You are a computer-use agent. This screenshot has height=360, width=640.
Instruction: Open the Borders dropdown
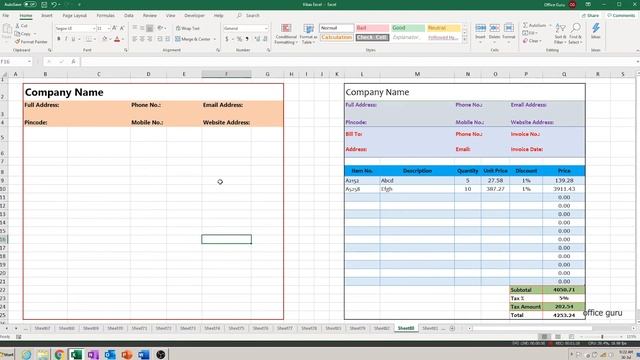click(95, 39)
